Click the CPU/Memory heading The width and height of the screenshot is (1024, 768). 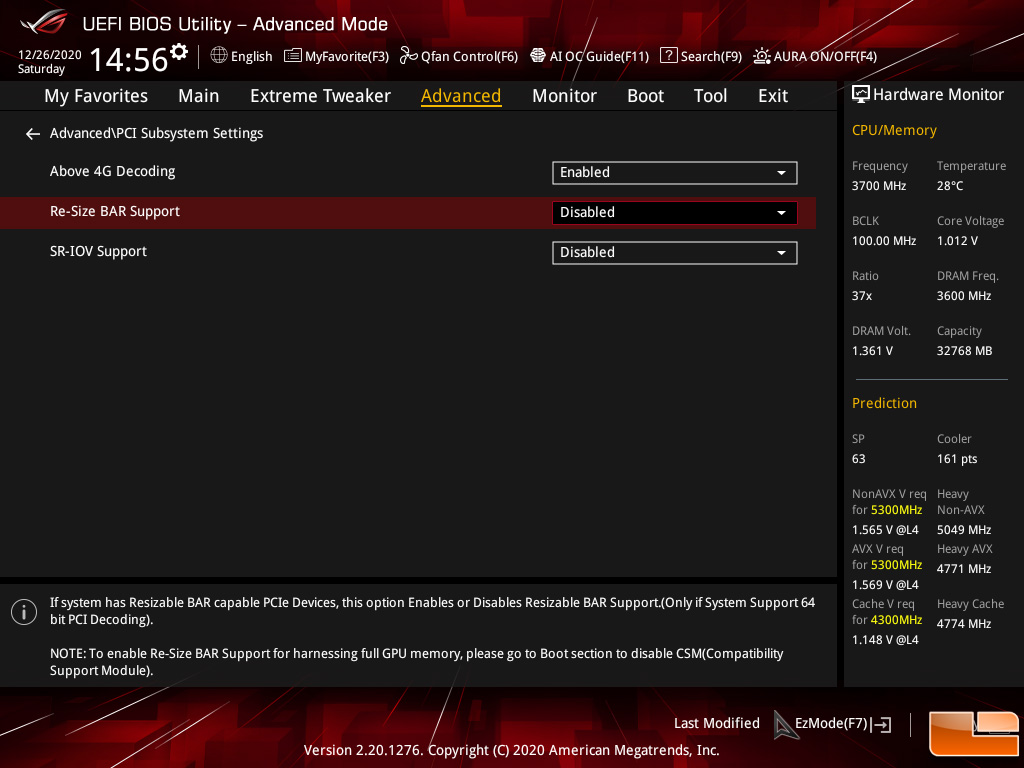(894, 131)
